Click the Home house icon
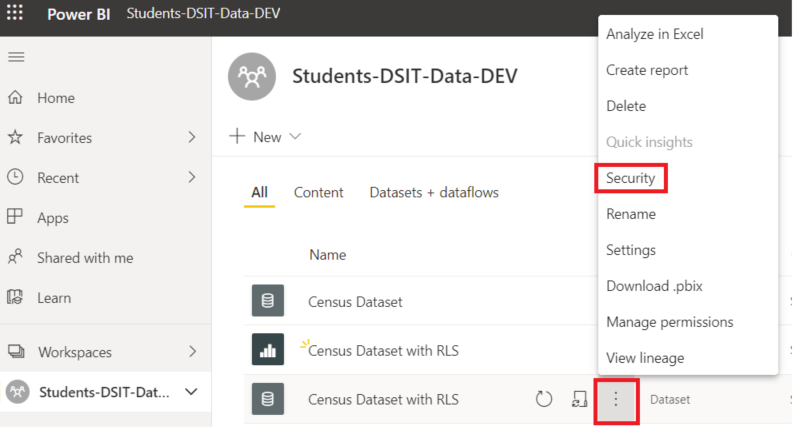The image size is (797, 430). [x=15, y=97]
